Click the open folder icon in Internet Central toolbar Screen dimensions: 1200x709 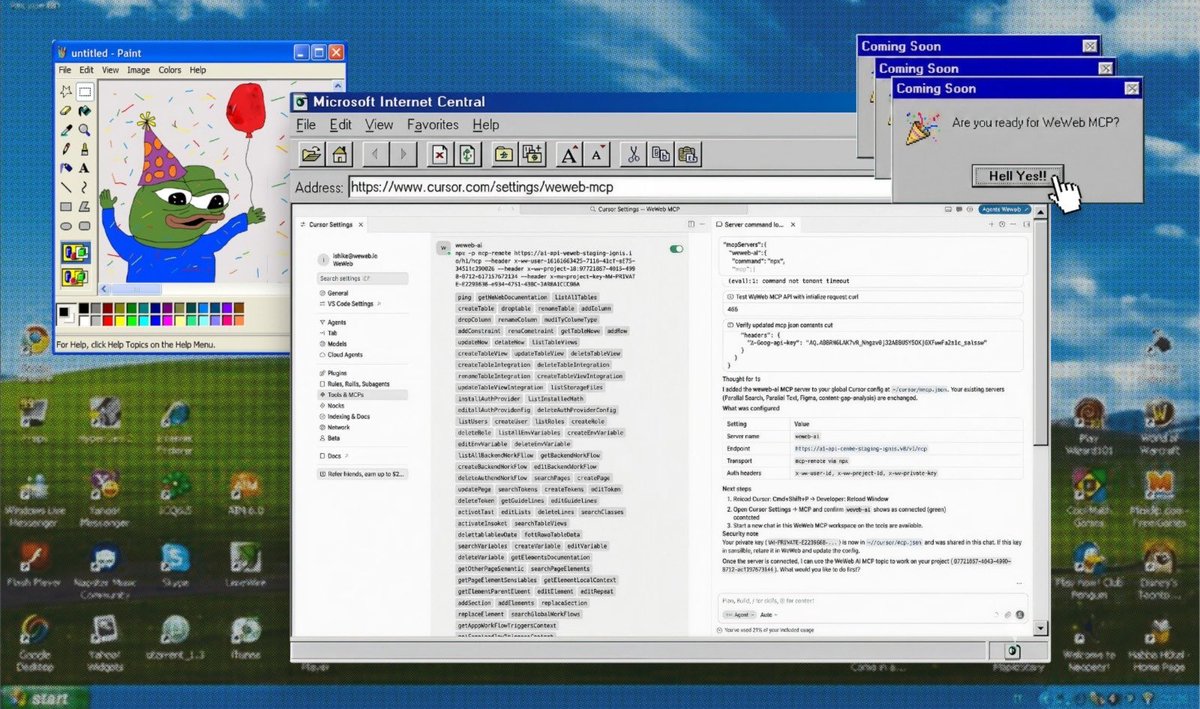311,154
